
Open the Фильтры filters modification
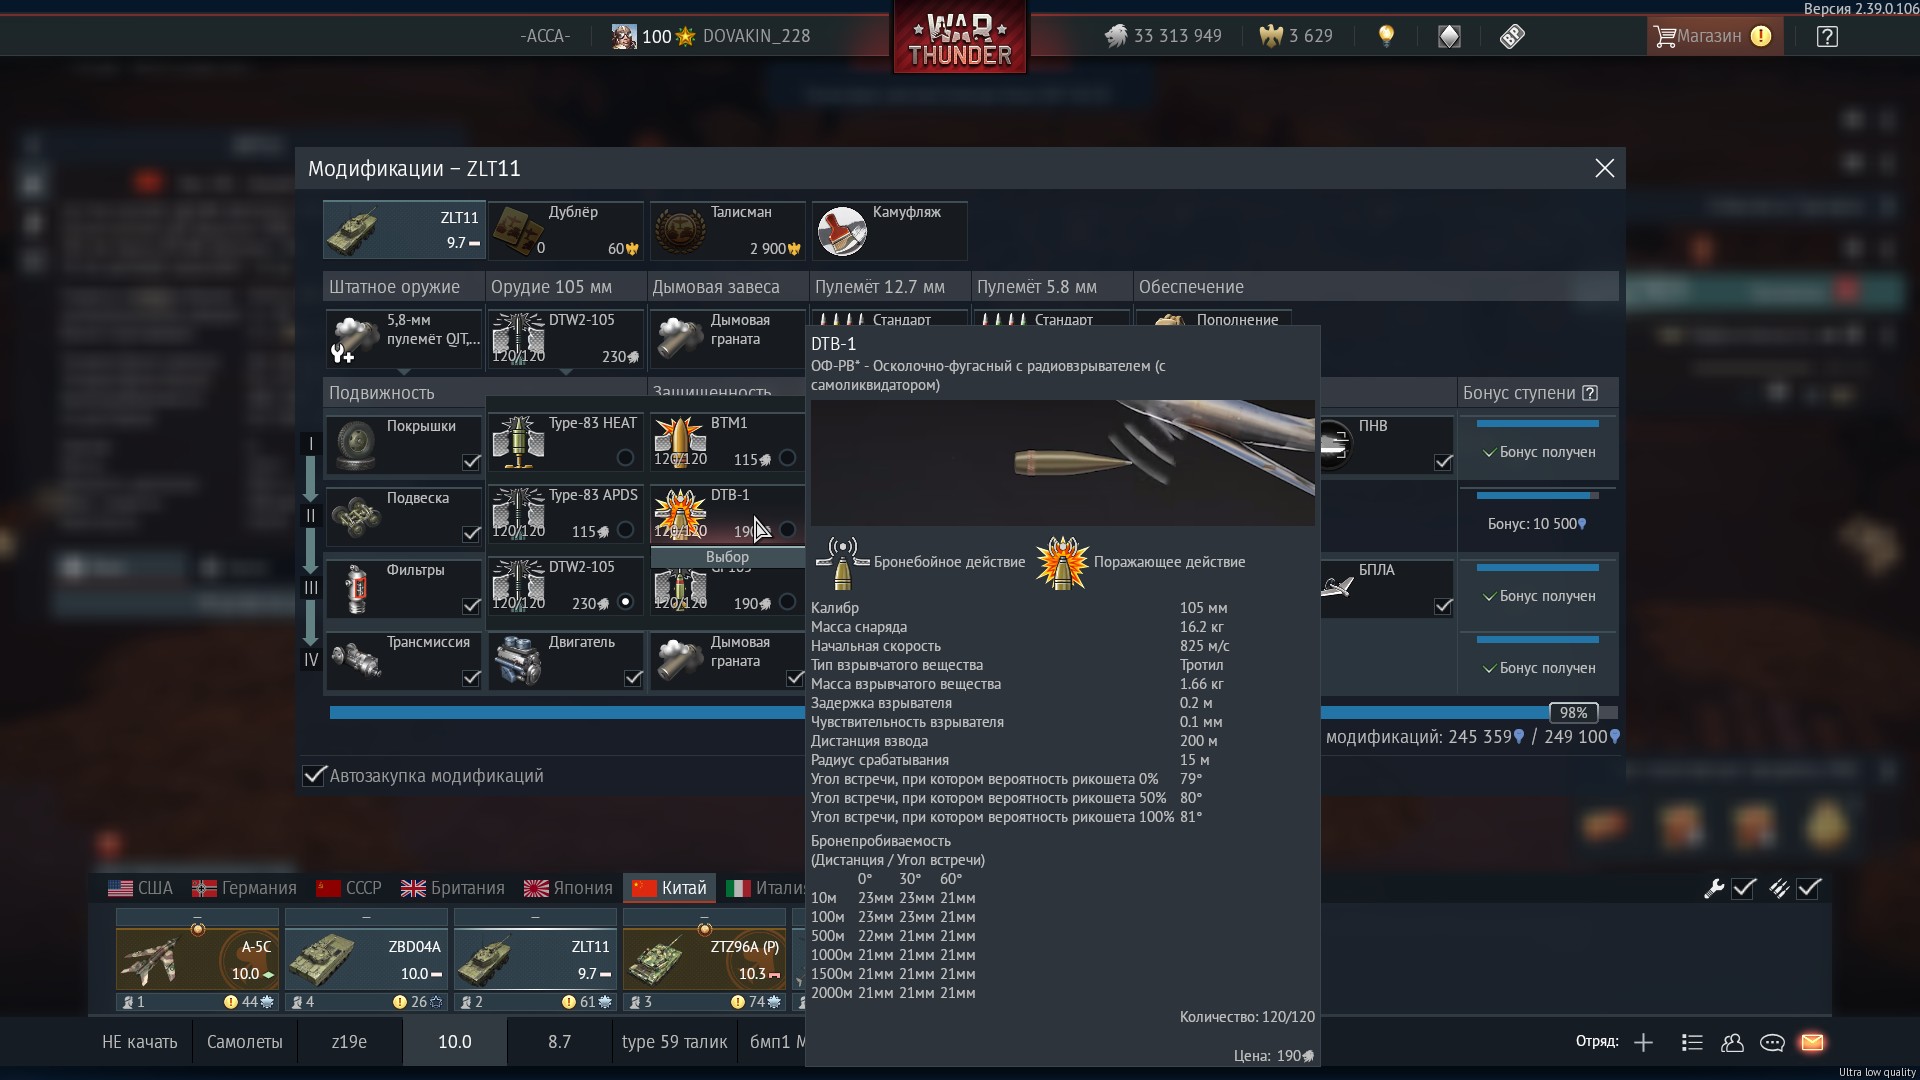point(403,589)
